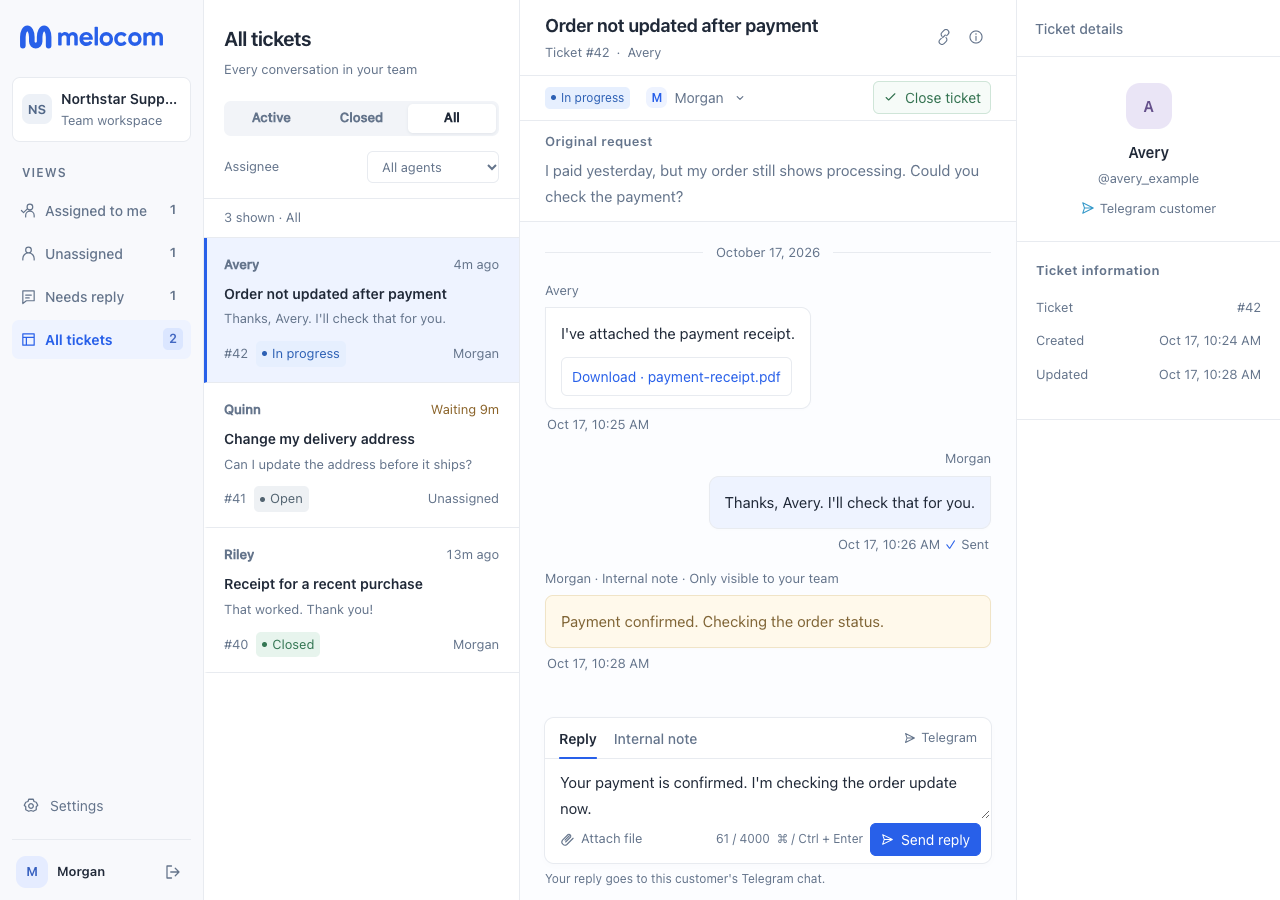Image resolution: width=1280 pixels, height=900 pixels.
Task: Select the All tickets filter segment
Action: point(452,118)
